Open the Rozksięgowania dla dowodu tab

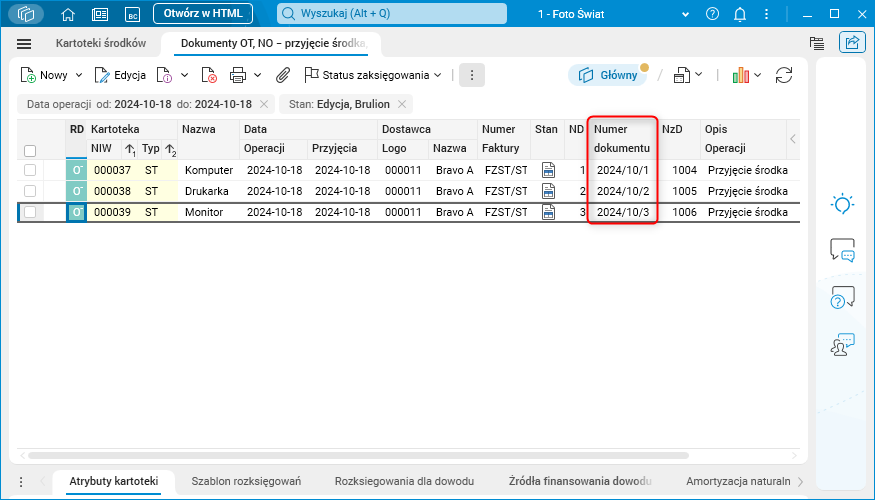coord(405,481)
